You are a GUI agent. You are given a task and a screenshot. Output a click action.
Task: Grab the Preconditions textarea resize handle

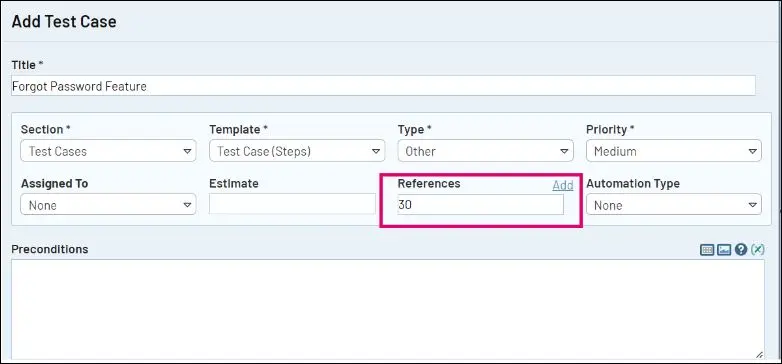tap(759, 354)
